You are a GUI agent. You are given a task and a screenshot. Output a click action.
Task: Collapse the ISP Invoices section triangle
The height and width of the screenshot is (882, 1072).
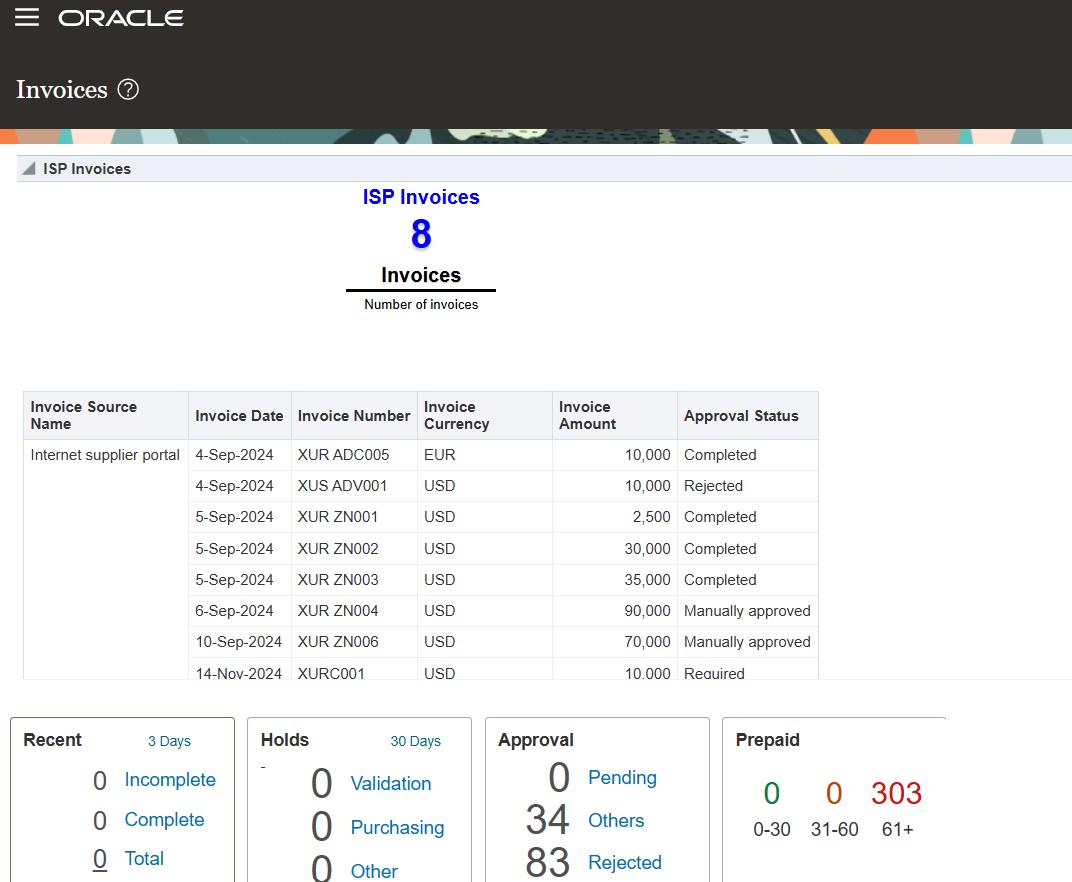(x=29, y=169)
